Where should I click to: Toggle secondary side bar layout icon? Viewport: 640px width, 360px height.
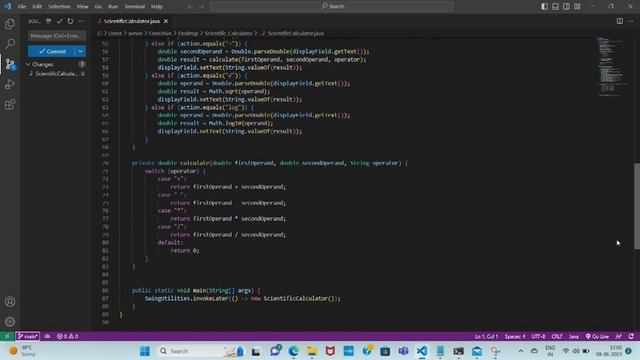567,7
